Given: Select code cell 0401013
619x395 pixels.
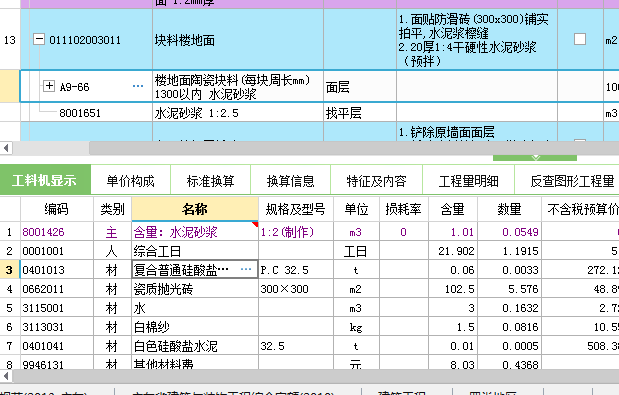Looking at the screenshot, I should (x=57, y=270).
